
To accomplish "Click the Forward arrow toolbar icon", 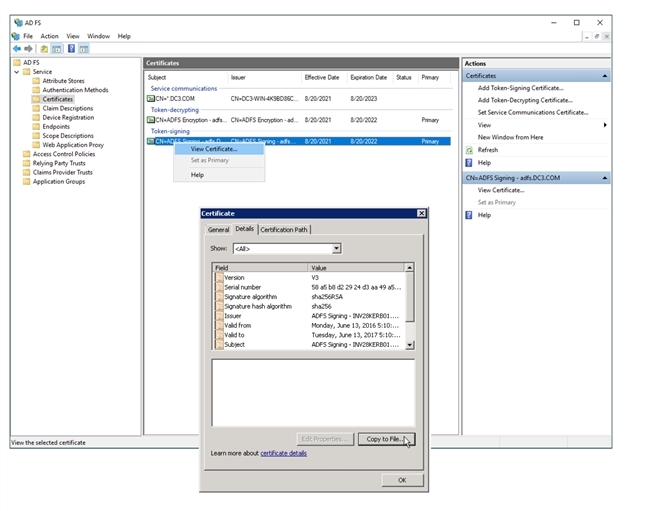I will click(29, 48).
